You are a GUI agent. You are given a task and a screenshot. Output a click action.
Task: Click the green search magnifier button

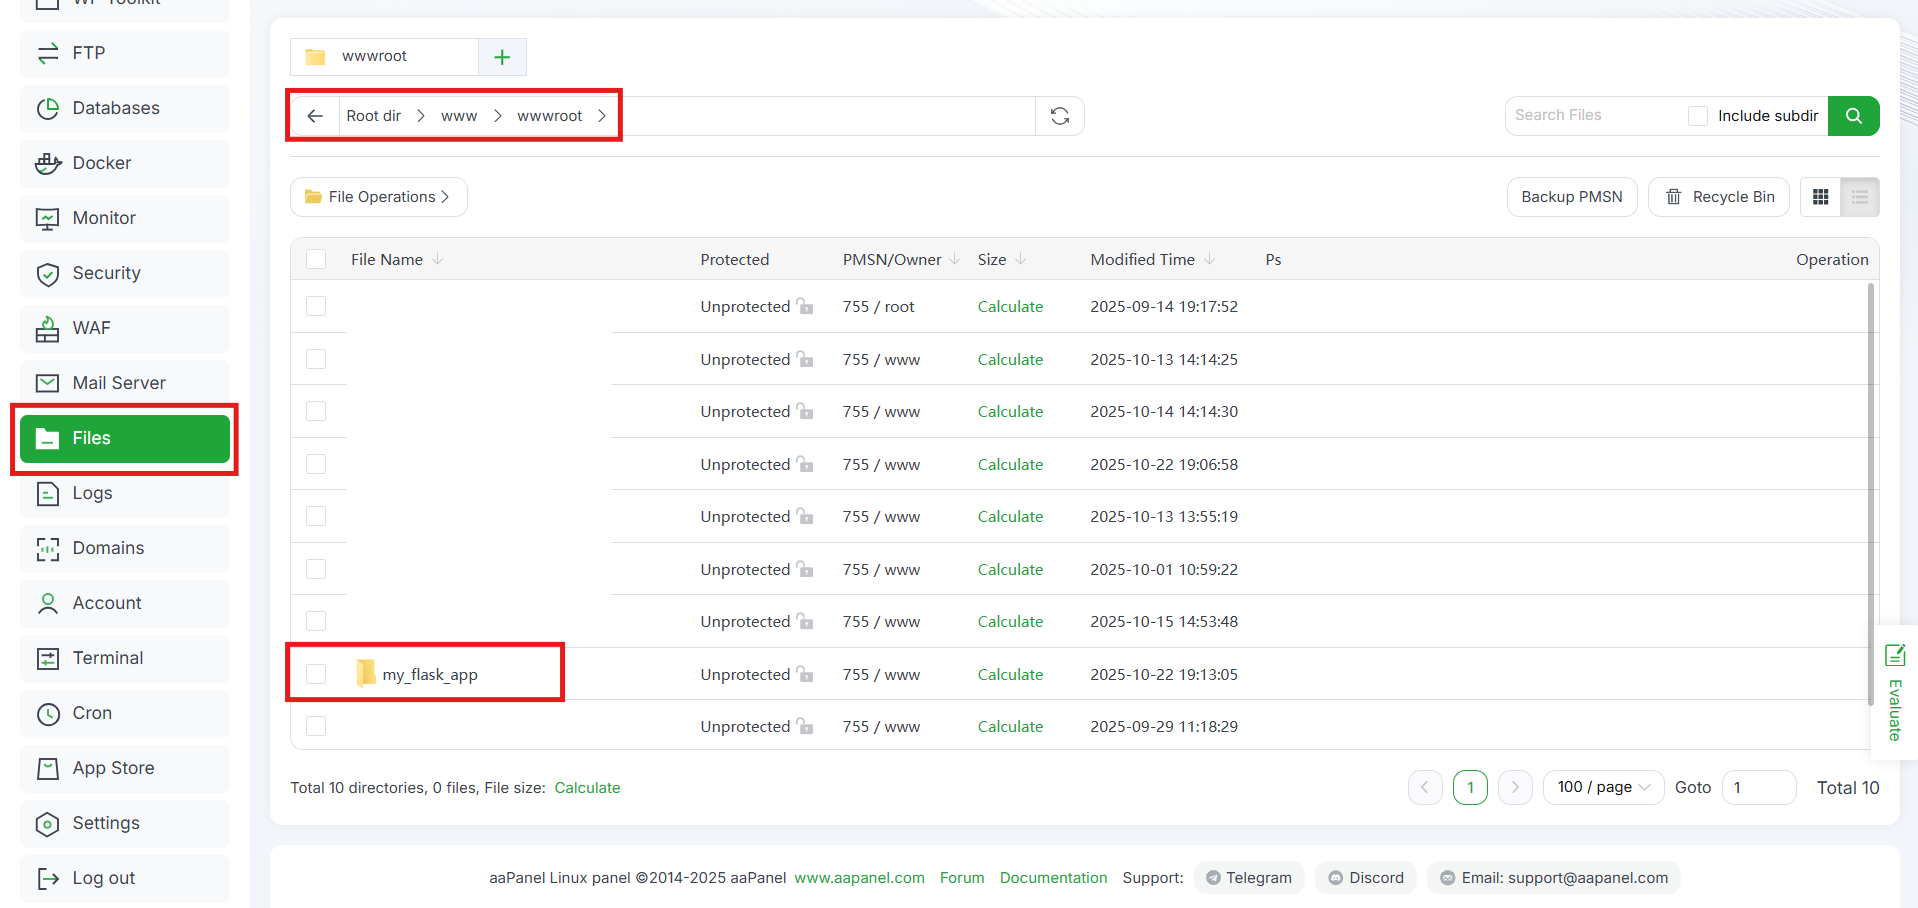(1853, 116)
